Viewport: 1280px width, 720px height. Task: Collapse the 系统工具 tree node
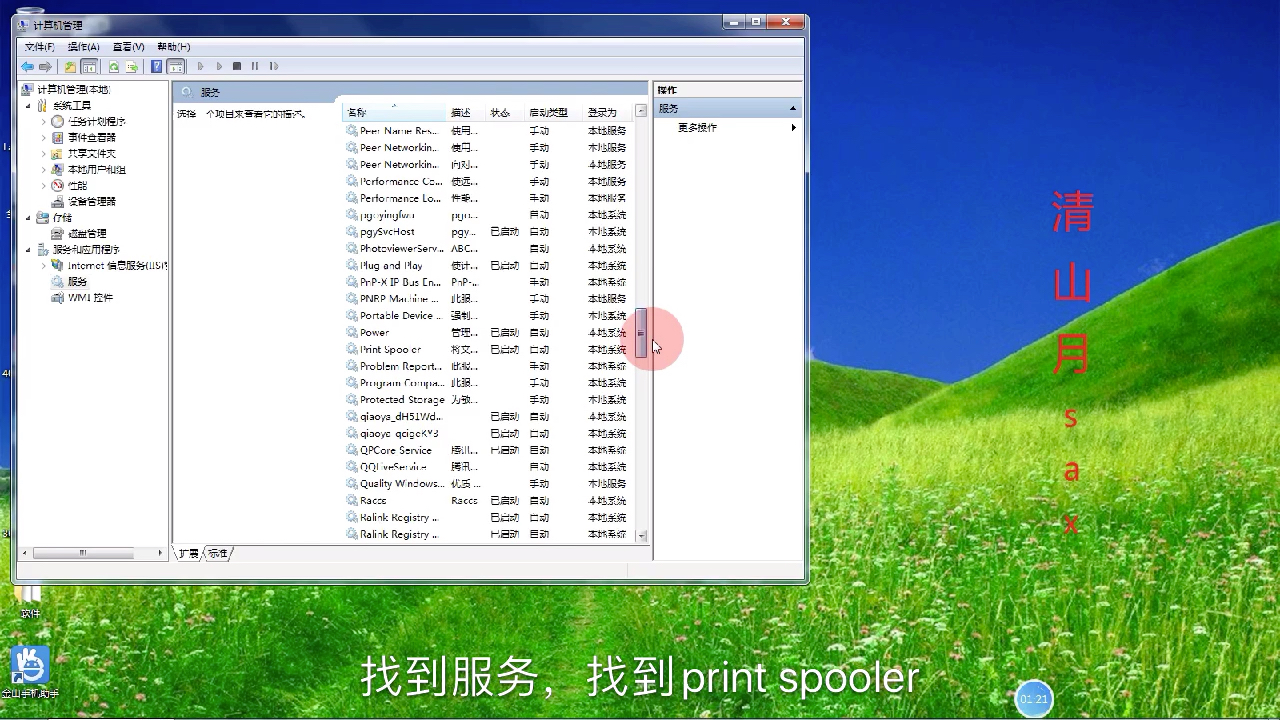point(28,106)
